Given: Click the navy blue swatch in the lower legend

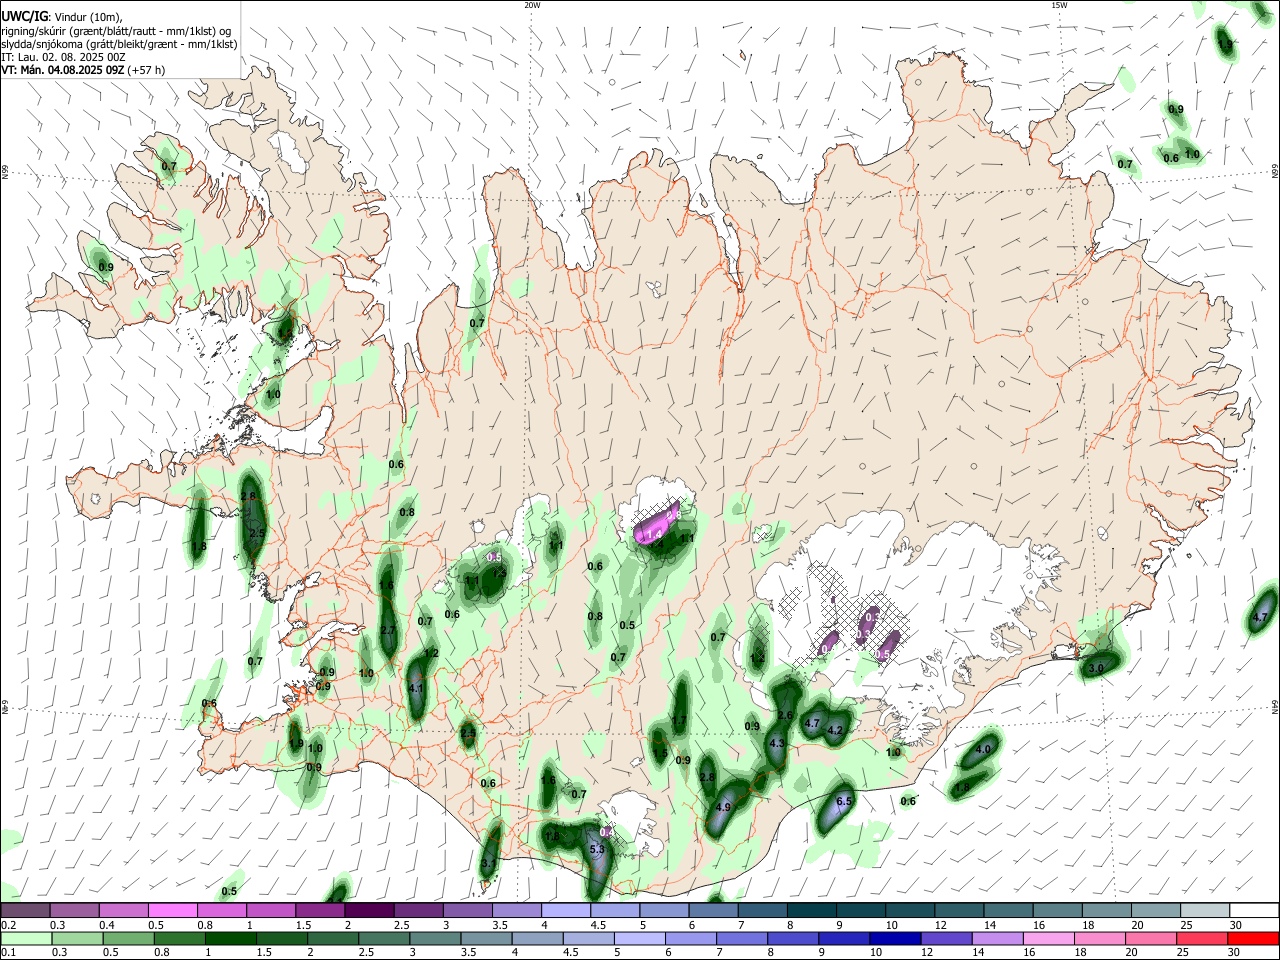Looking at the screenshot, I should 893,938.
